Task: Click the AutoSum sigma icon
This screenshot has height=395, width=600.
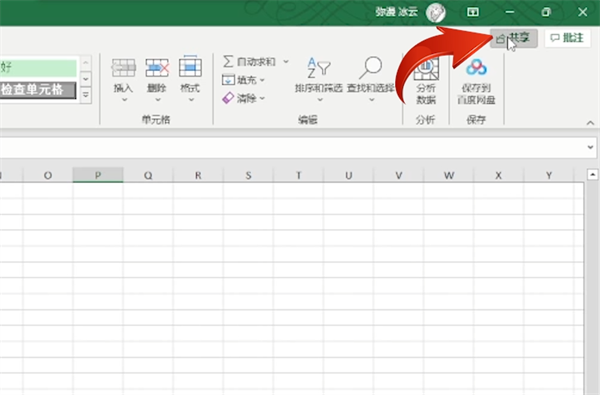Action: (x=228, y=61)
